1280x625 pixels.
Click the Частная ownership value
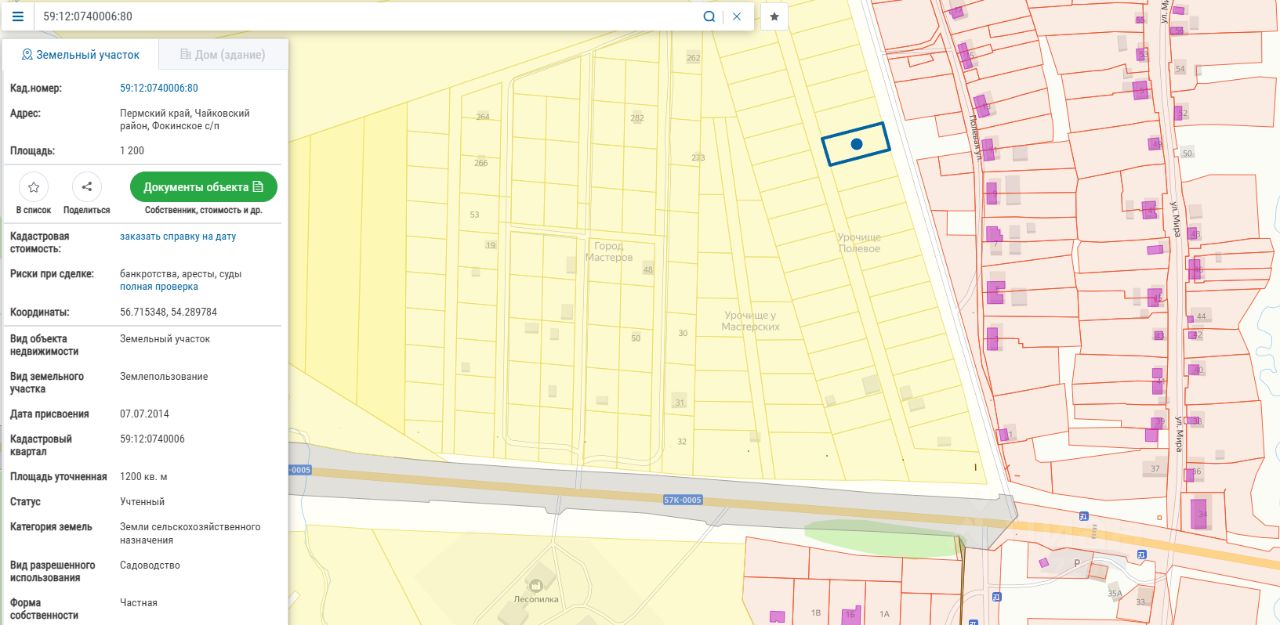click(139, 603)
